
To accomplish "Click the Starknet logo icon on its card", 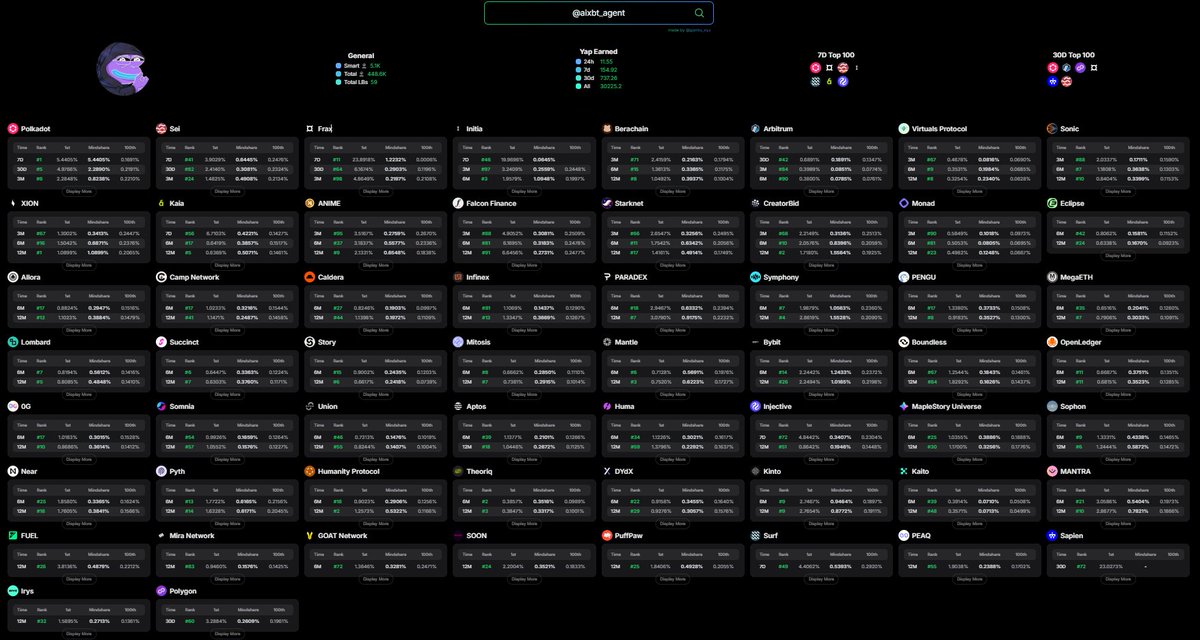I will click(x=607, y=203).
